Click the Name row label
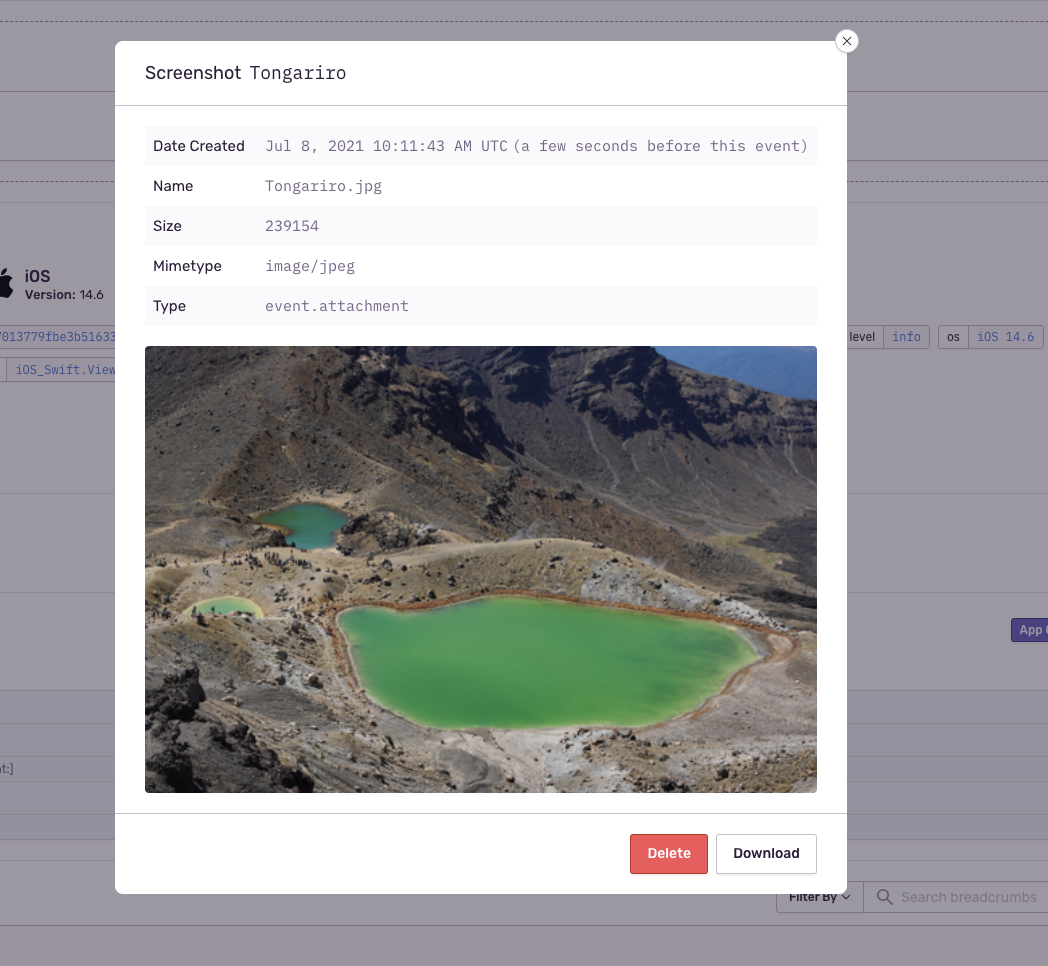The image size is (1048, 966). tap(173, 186)
